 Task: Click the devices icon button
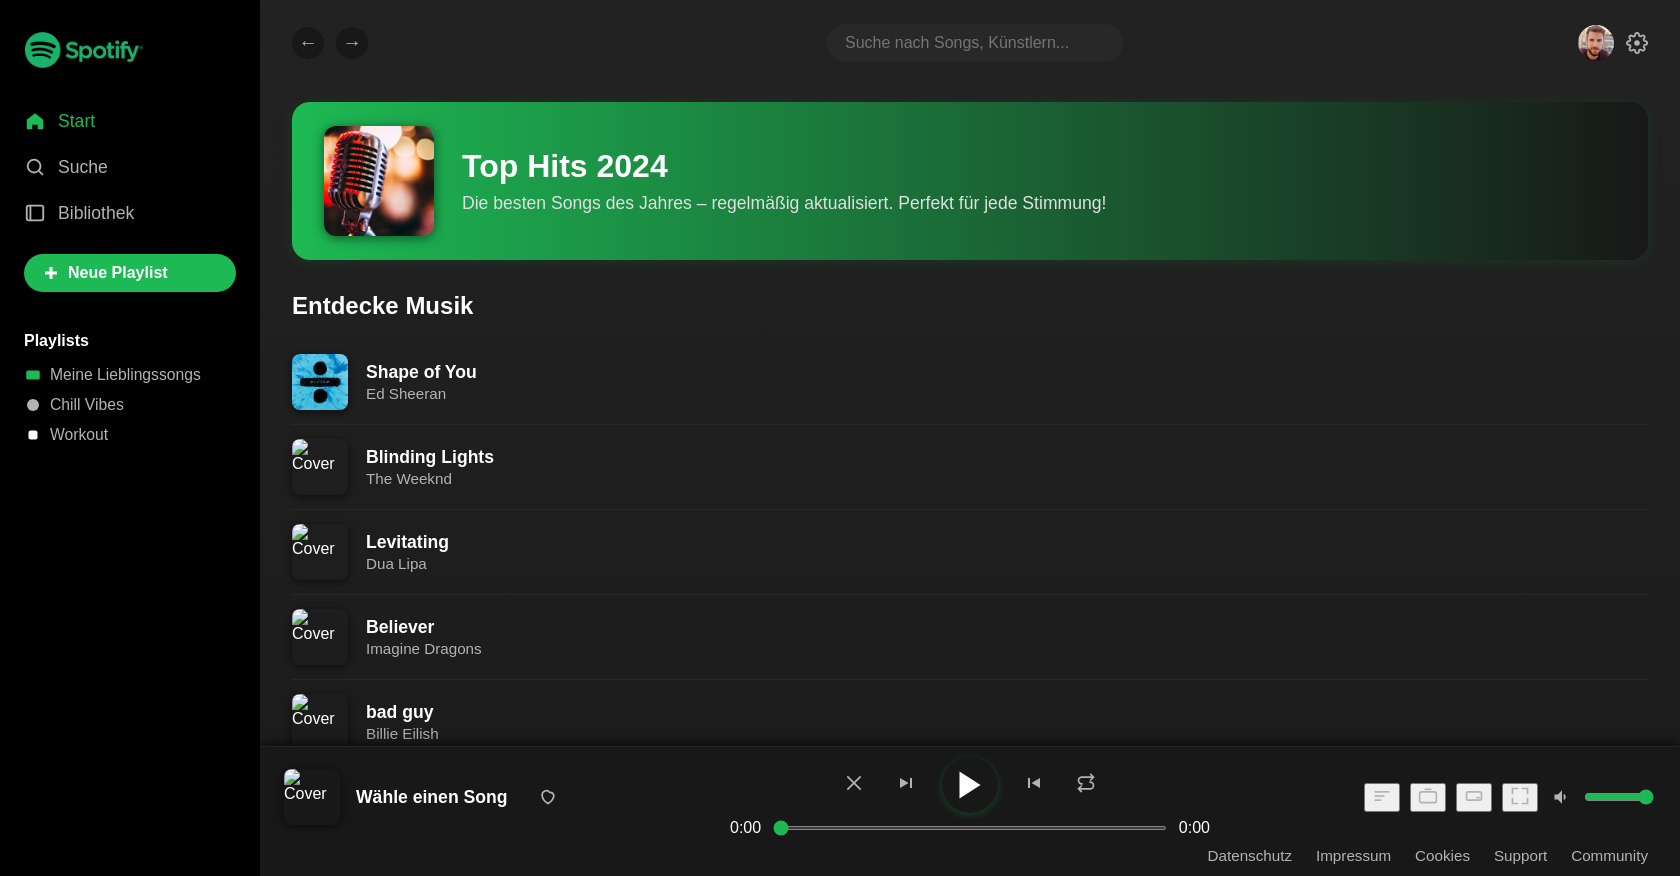point(1428,797)
